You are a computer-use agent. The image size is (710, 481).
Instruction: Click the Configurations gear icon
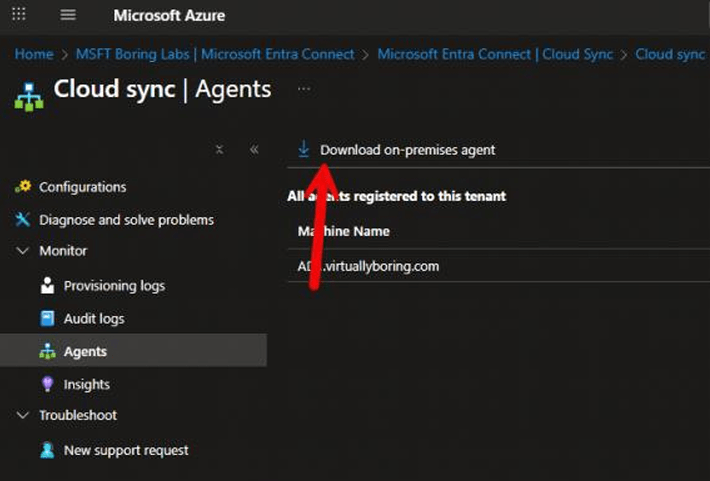pos(23,187)
